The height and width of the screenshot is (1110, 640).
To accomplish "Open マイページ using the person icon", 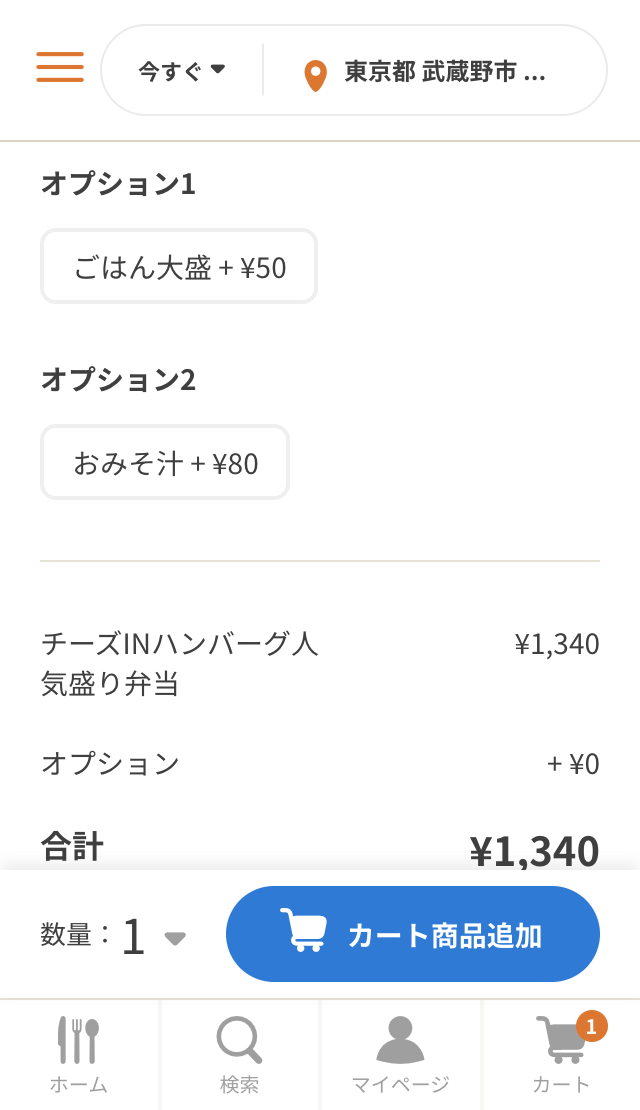I will pyautogui.click(x=399, y=1040).
